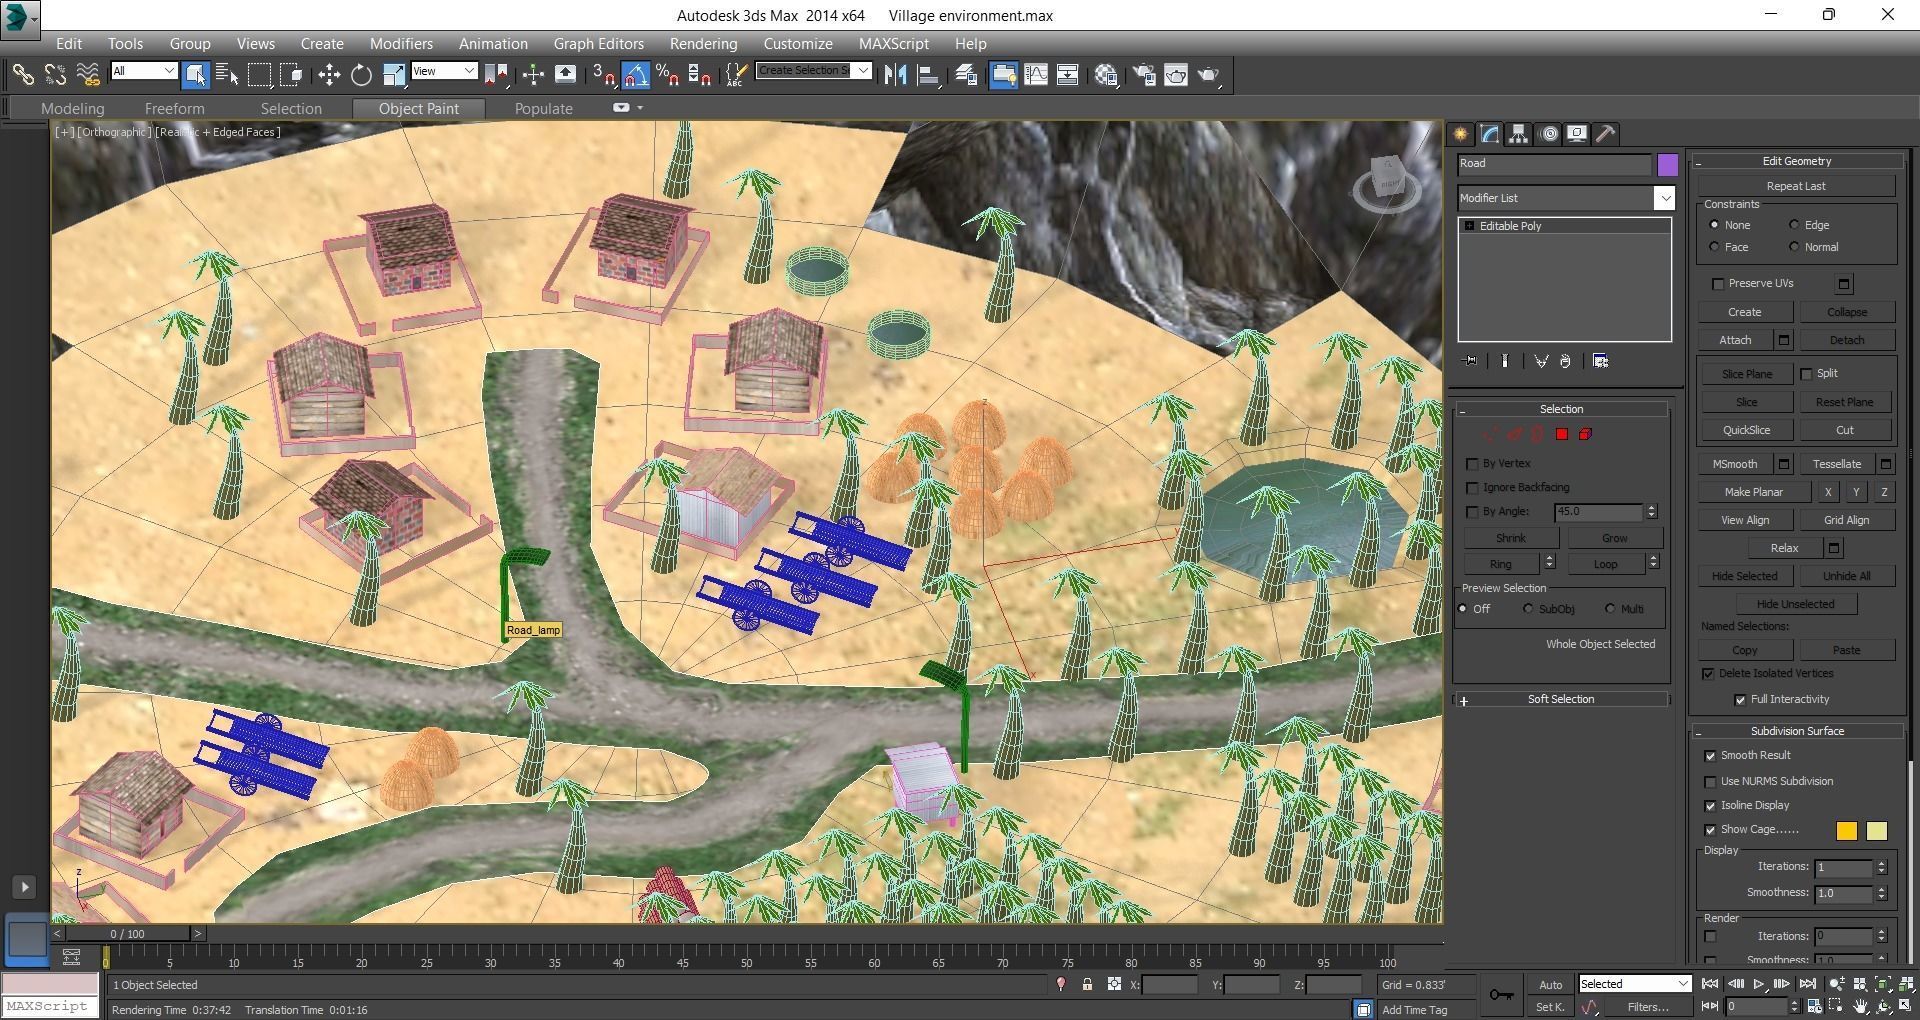This screenshot has height=1020, width=1920.
Task: Collapse the Edit Geometry rollout
Action: click(1797, 161)
